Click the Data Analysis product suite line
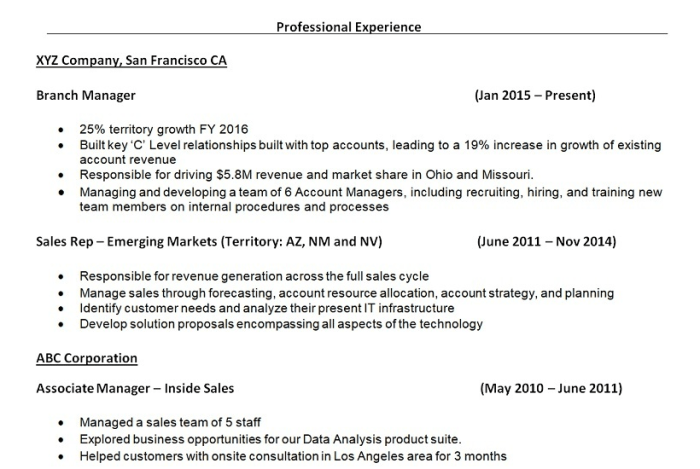Viewport: 700px width, 469px height. point(270,439)
